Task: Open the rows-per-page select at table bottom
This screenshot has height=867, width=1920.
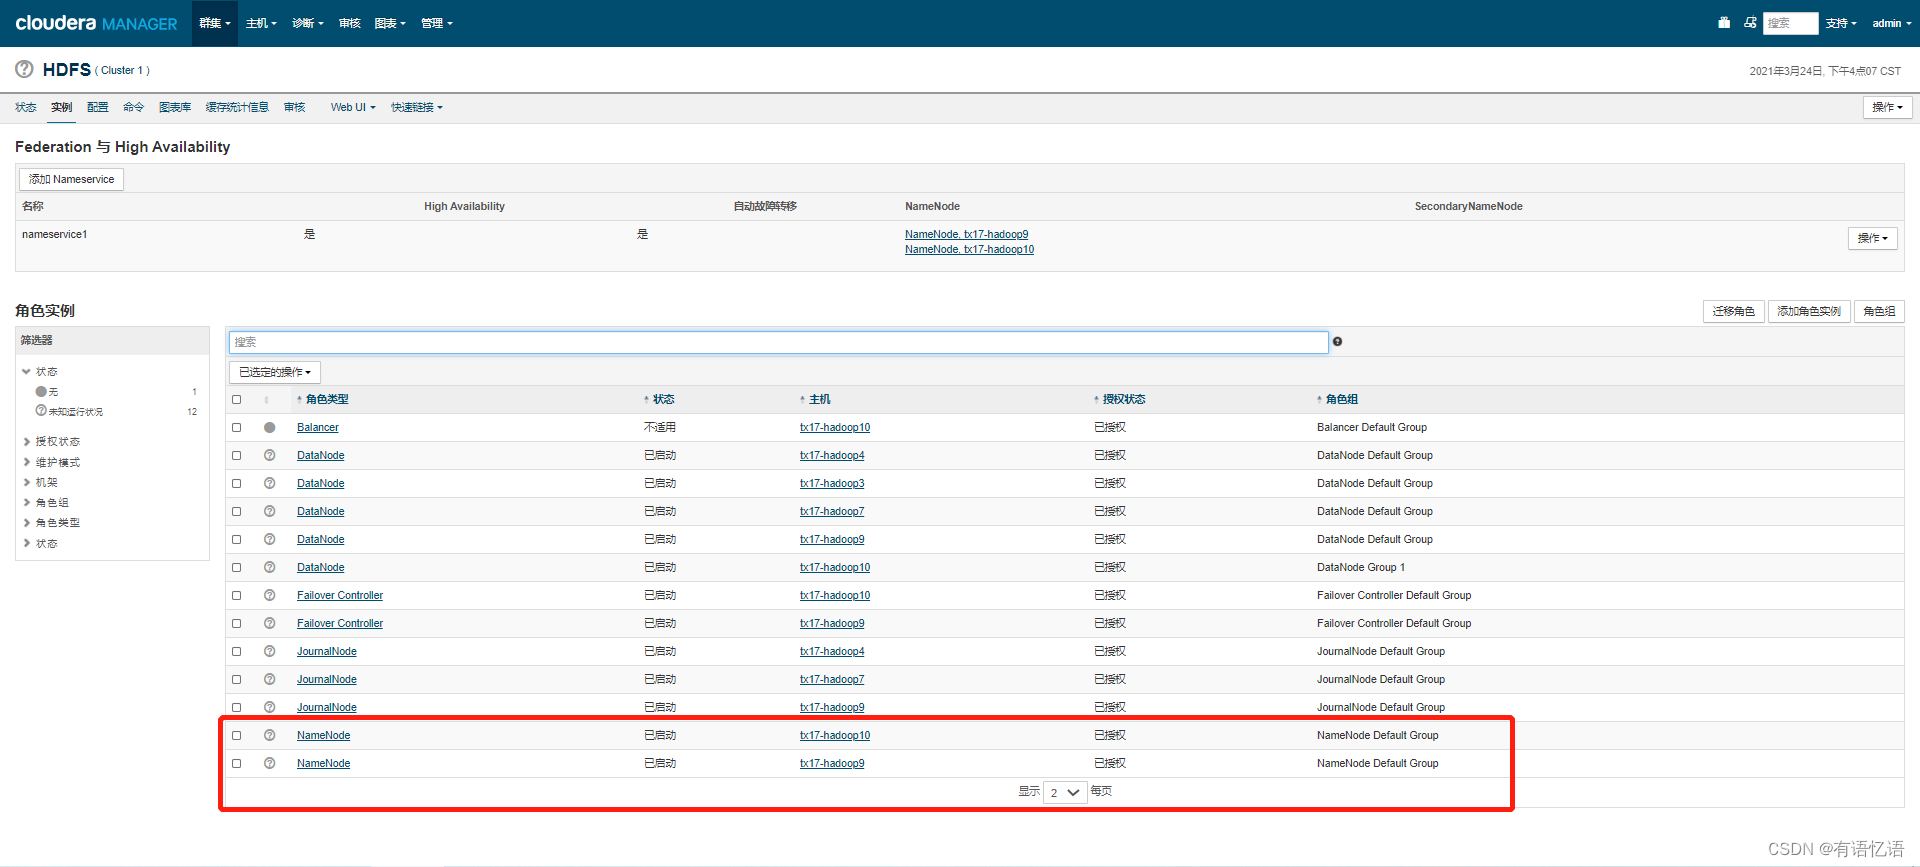Action: tap(1065, 792)
